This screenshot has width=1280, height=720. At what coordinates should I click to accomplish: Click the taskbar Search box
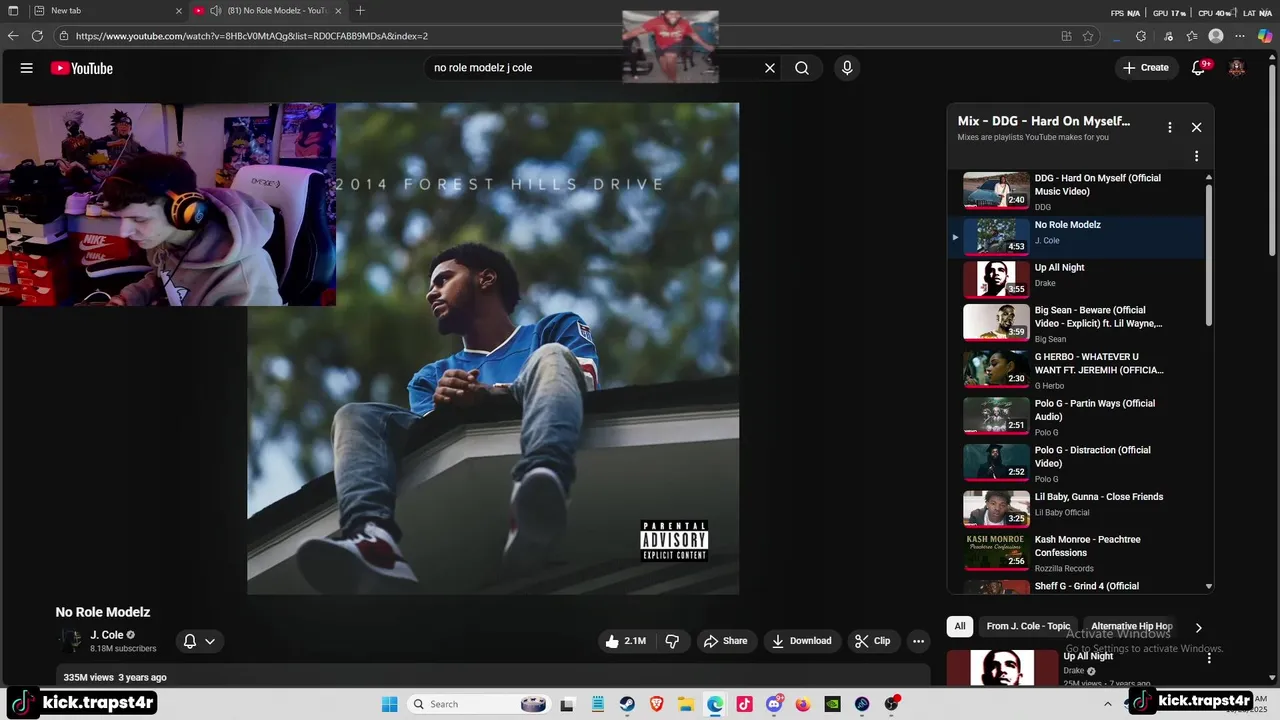(x=480, y=704)
